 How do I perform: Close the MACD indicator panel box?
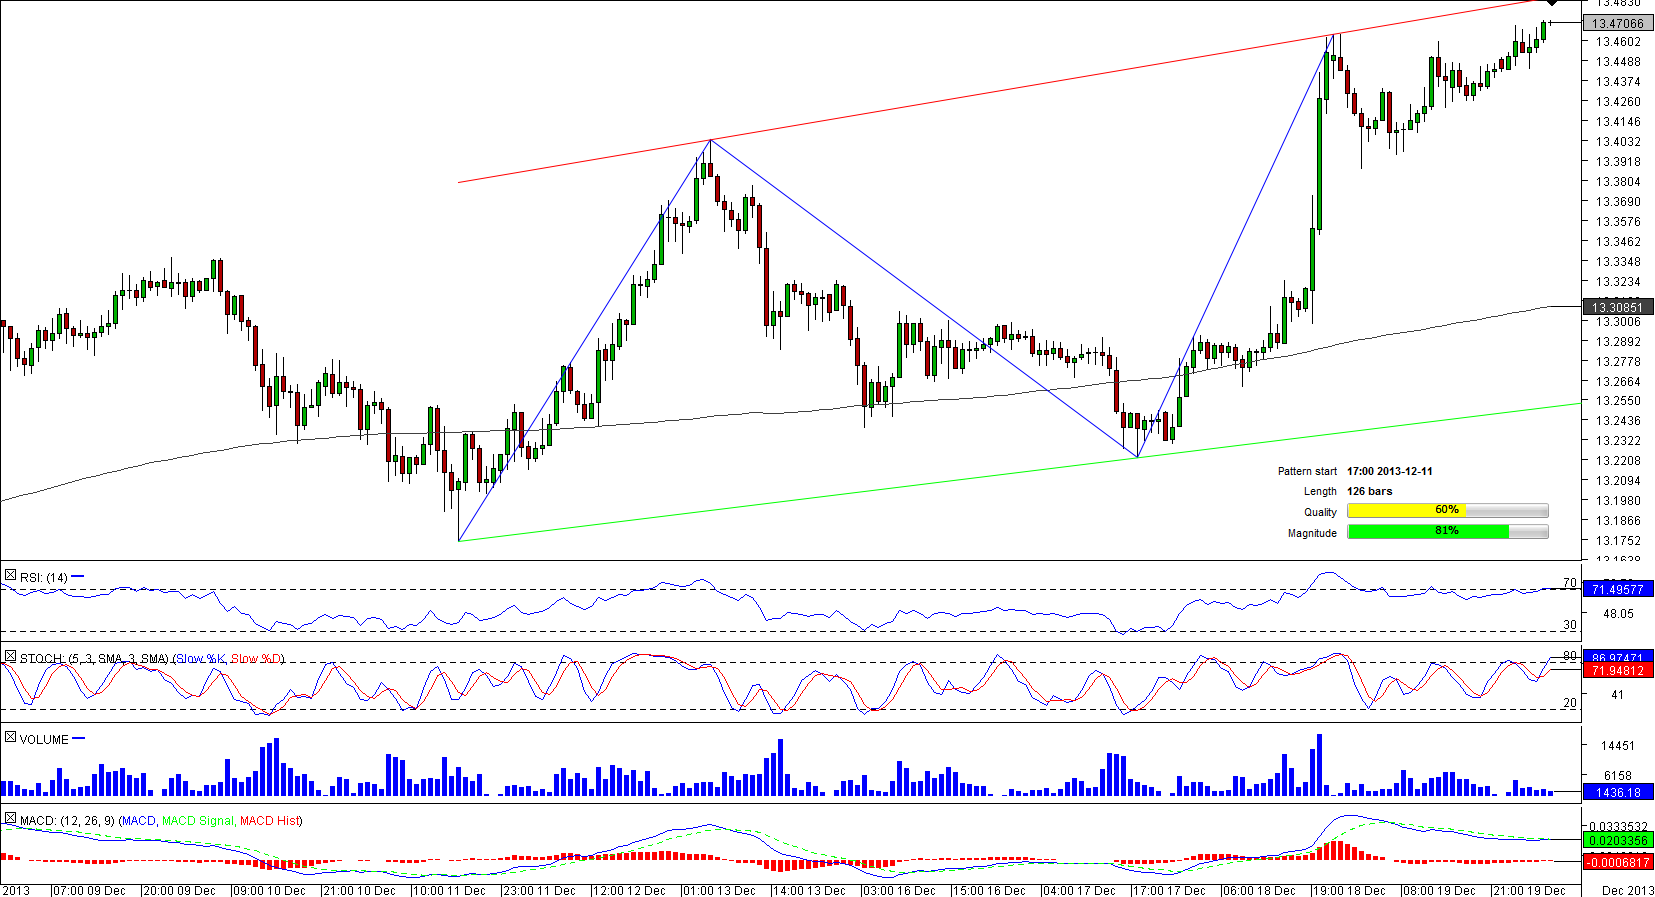coord(10,819)
